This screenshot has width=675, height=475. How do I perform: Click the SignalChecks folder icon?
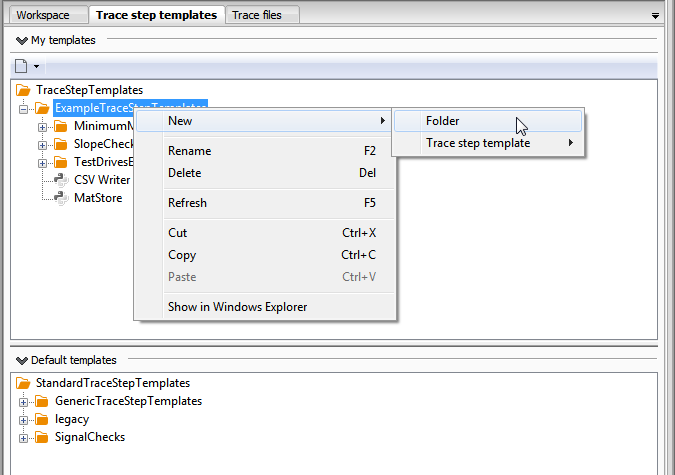coord(42,438)
